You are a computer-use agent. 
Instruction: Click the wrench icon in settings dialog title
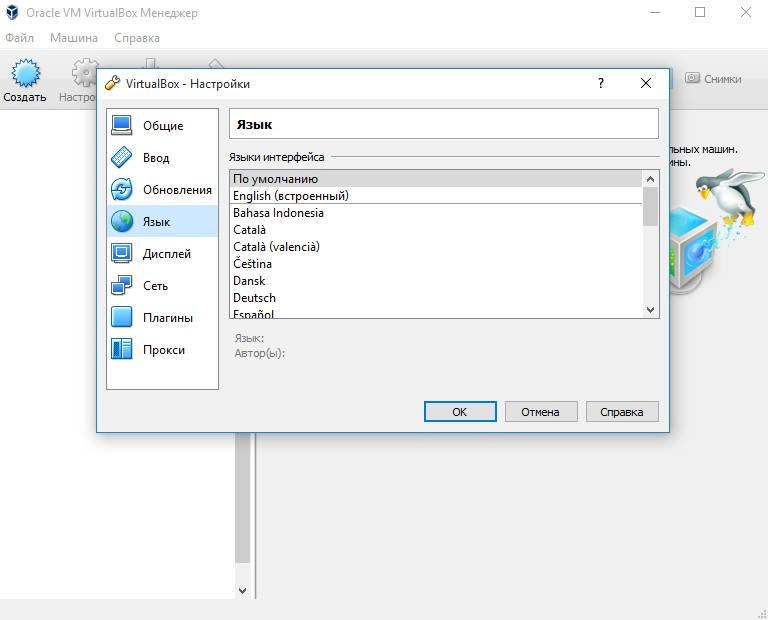point(113,83)
